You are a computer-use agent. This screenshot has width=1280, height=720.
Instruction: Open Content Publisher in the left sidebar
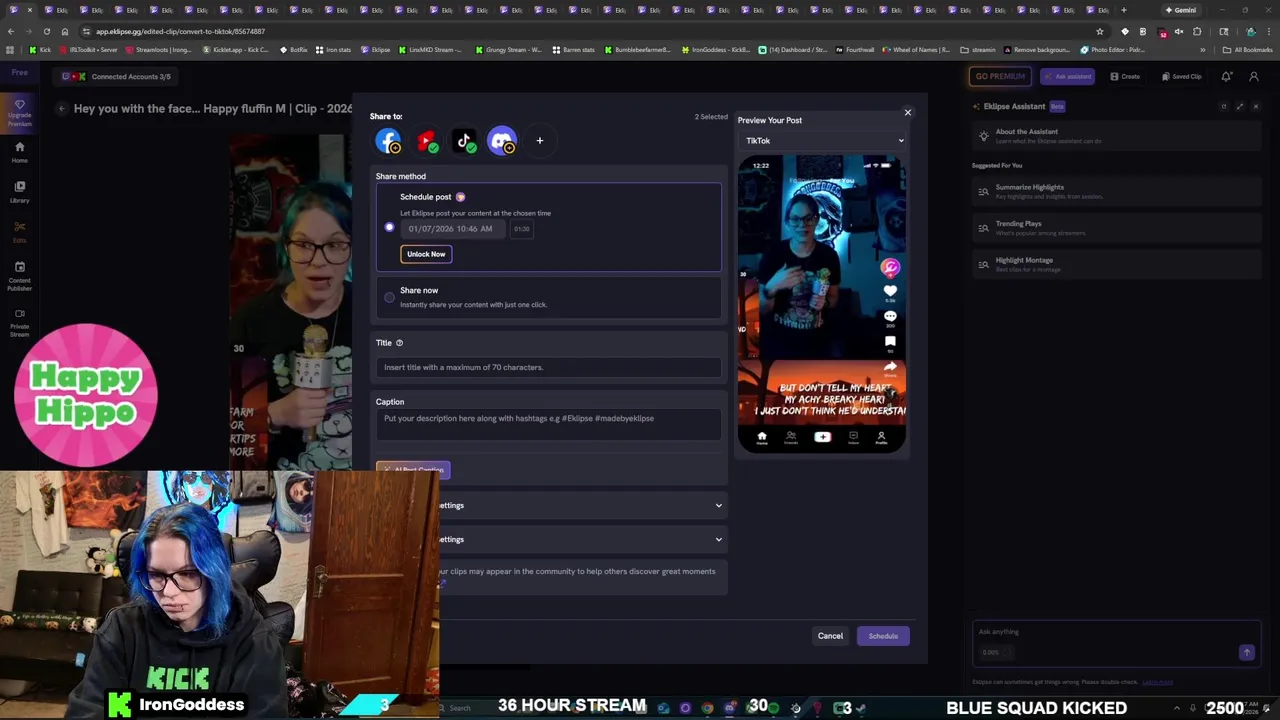coord(19,276)
